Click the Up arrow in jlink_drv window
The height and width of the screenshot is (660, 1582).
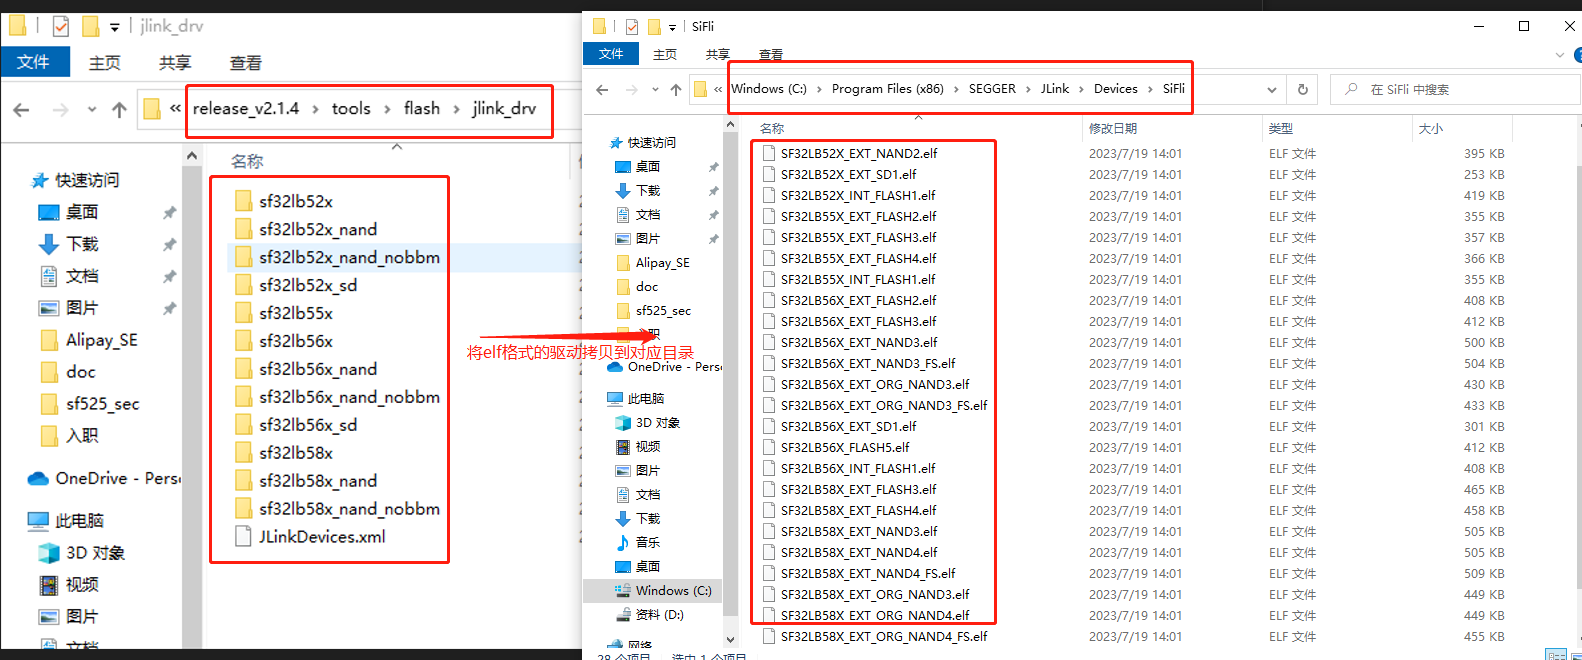pos(119,110)
